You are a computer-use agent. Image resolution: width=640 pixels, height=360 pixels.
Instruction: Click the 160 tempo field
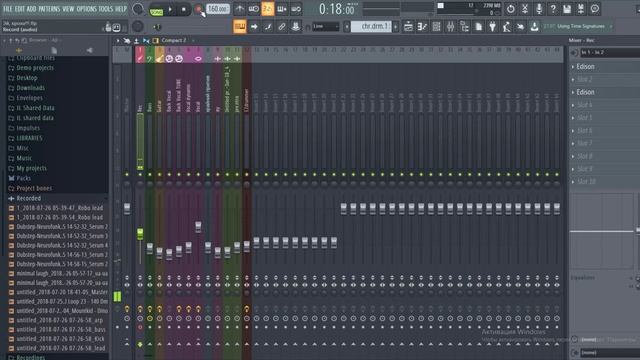click(x=218, y=9)
